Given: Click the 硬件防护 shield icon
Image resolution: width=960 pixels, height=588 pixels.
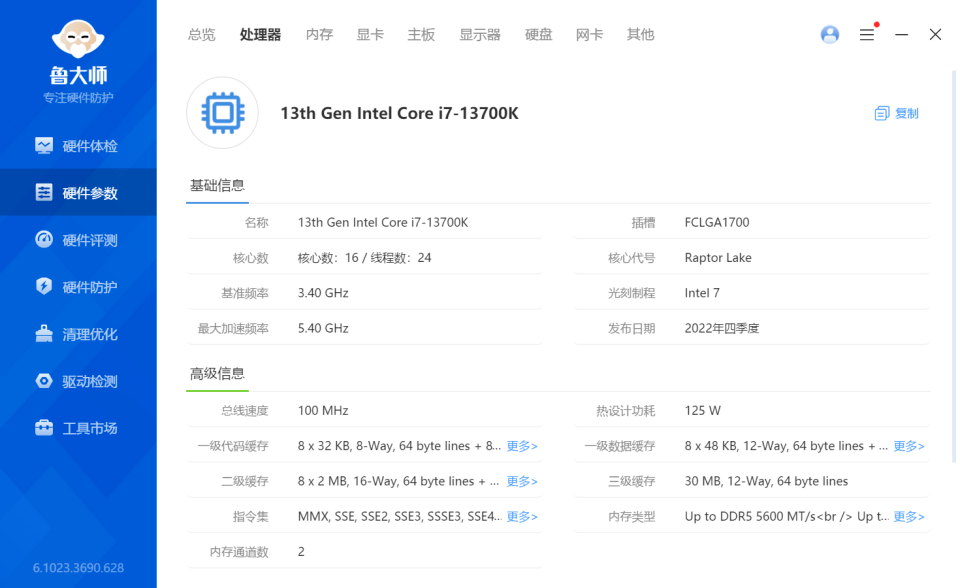Looking at the screenshot, I should coord(44,287).
